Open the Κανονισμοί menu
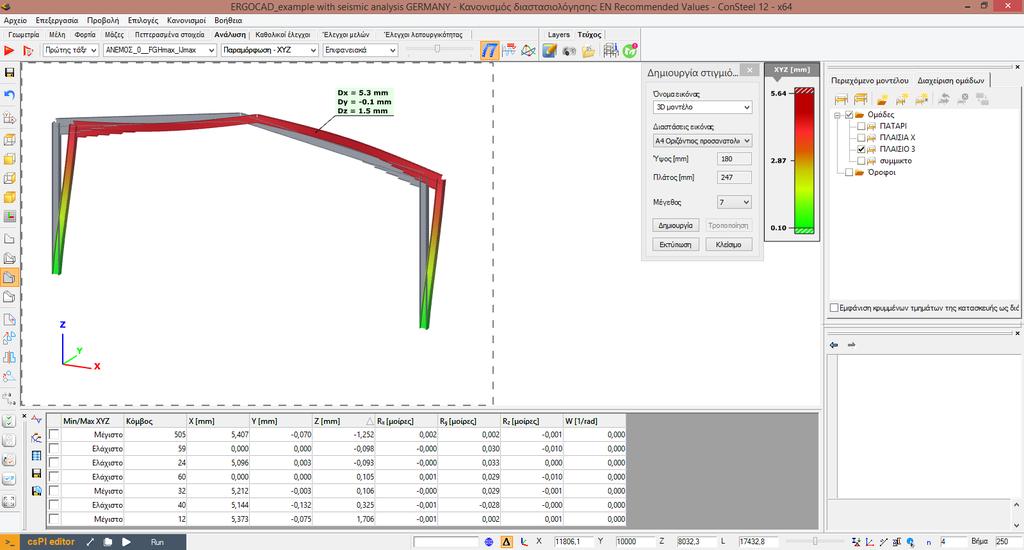1024x550 pixels. tap(186, 20)
